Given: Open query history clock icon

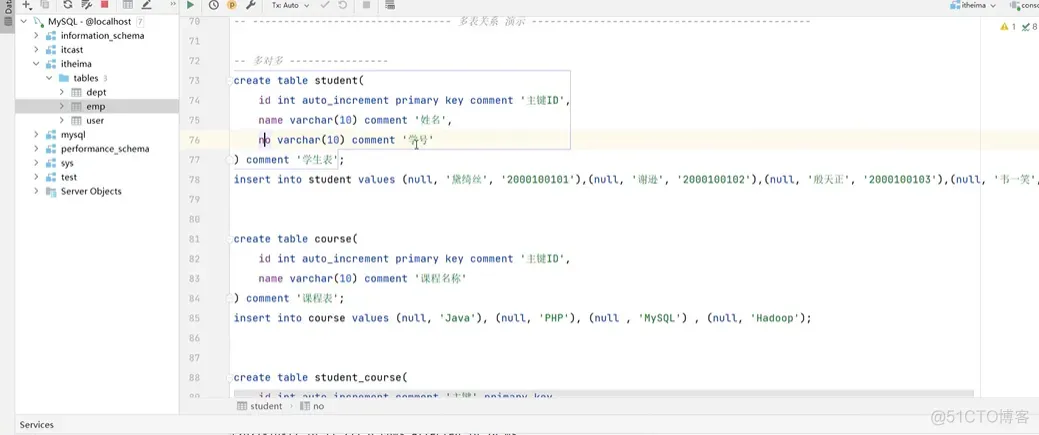Looking at the screenshot, I should click(213, 5).
